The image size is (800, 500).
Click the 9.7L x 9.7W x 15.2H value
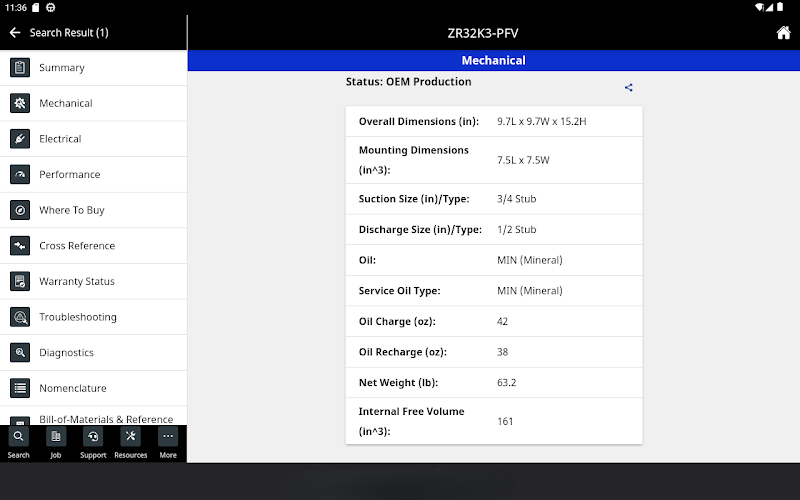coord(541,121)
